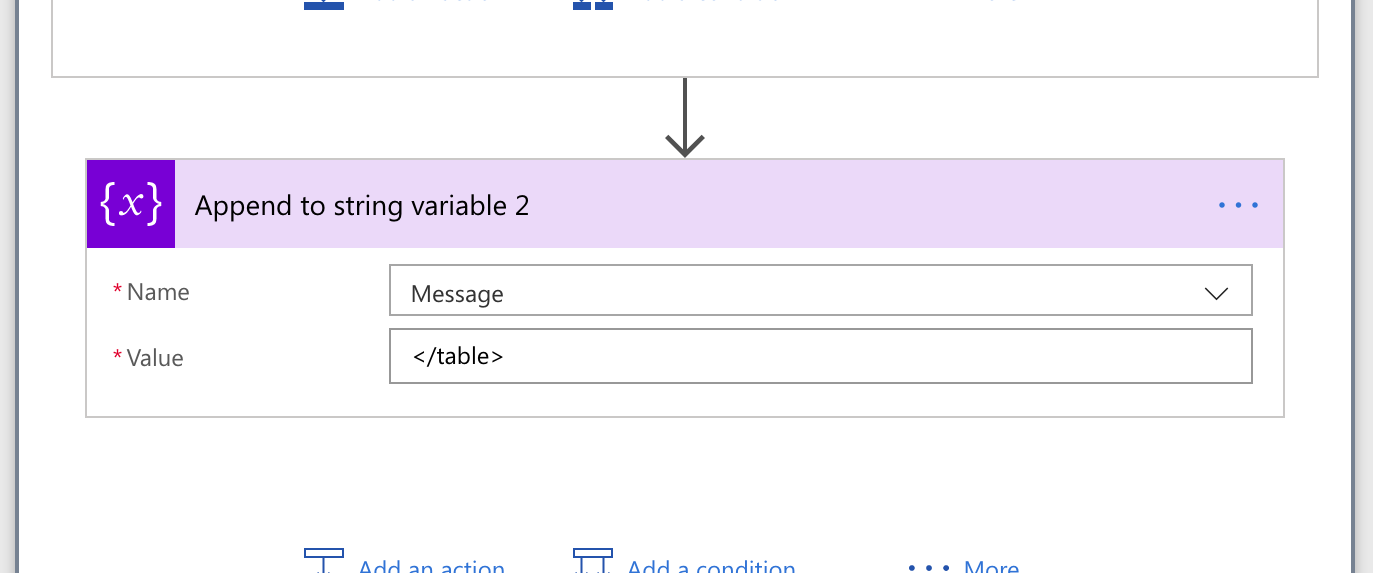Click the solid blue Add an action icon

click(x=324, y=4)
